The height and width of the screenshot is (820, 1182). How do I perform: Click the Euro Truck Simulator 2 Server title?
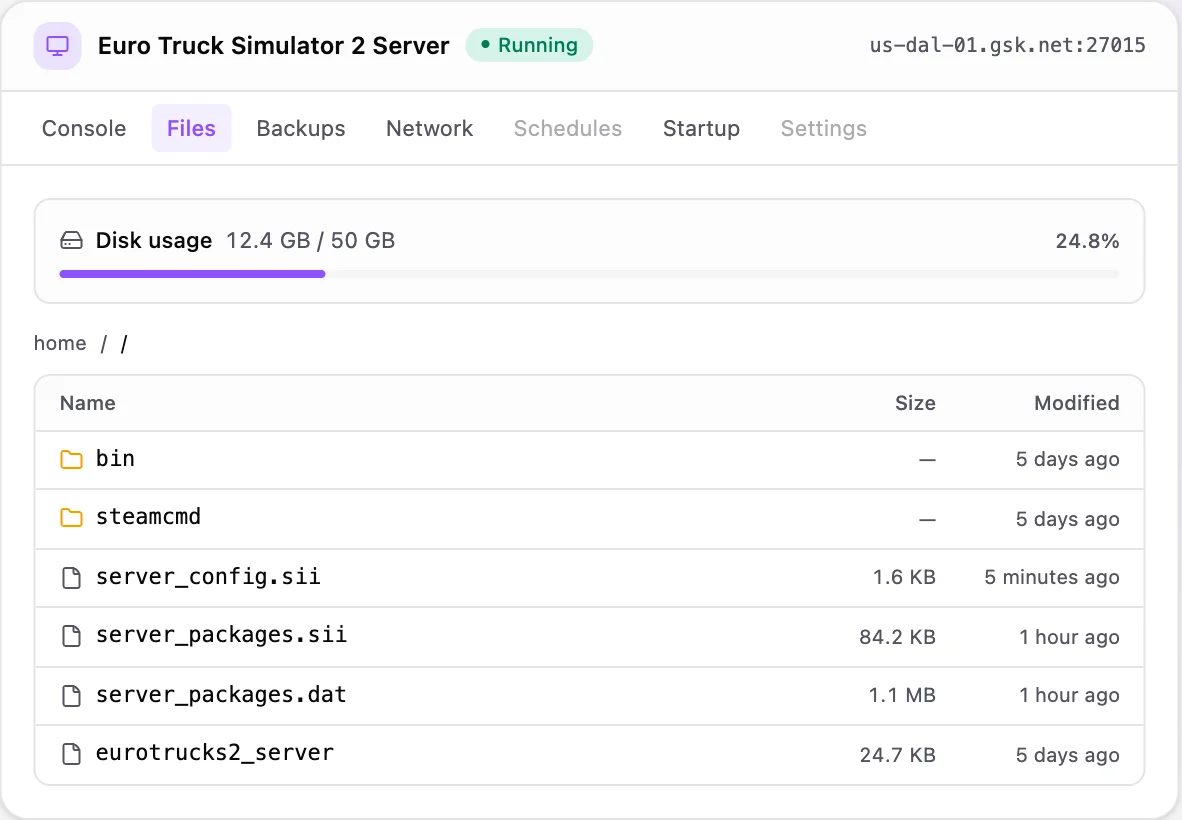(274, 45)
